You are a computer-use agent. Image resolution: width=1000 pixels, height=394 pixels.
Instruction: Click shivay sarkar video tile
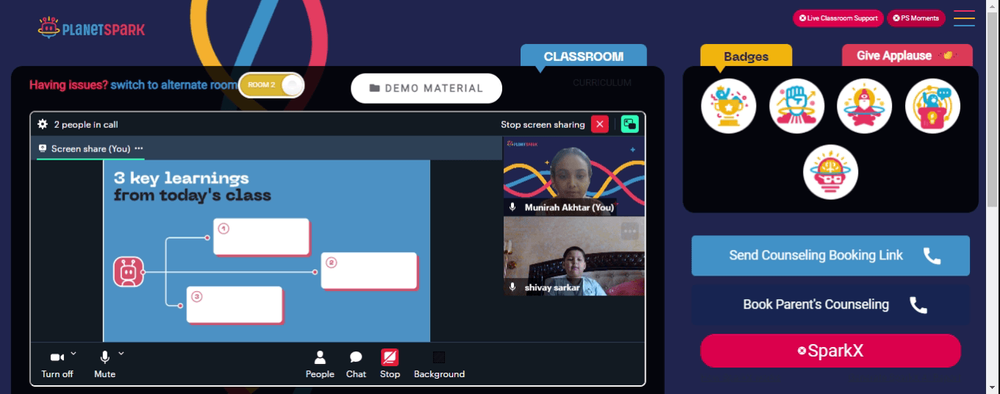pos(574,257)
